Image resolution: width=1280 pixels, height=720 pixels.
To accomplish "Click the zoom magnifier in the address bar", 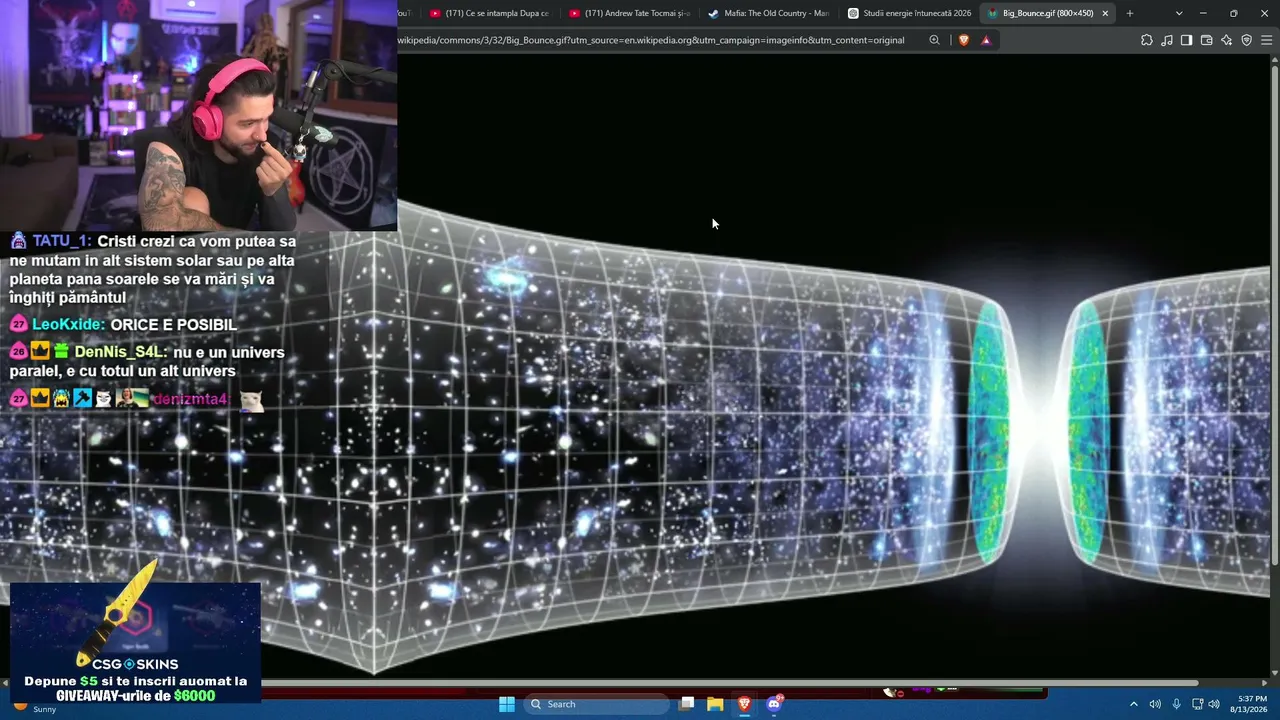I will (x=934, y=40).
